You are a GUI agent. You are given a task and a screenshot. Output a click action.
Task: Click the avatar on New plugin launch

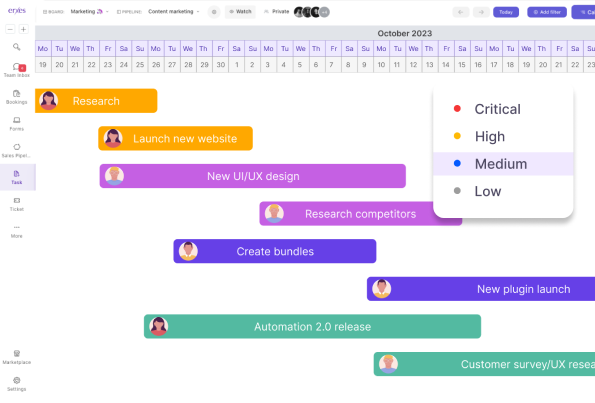click(382, 289)
